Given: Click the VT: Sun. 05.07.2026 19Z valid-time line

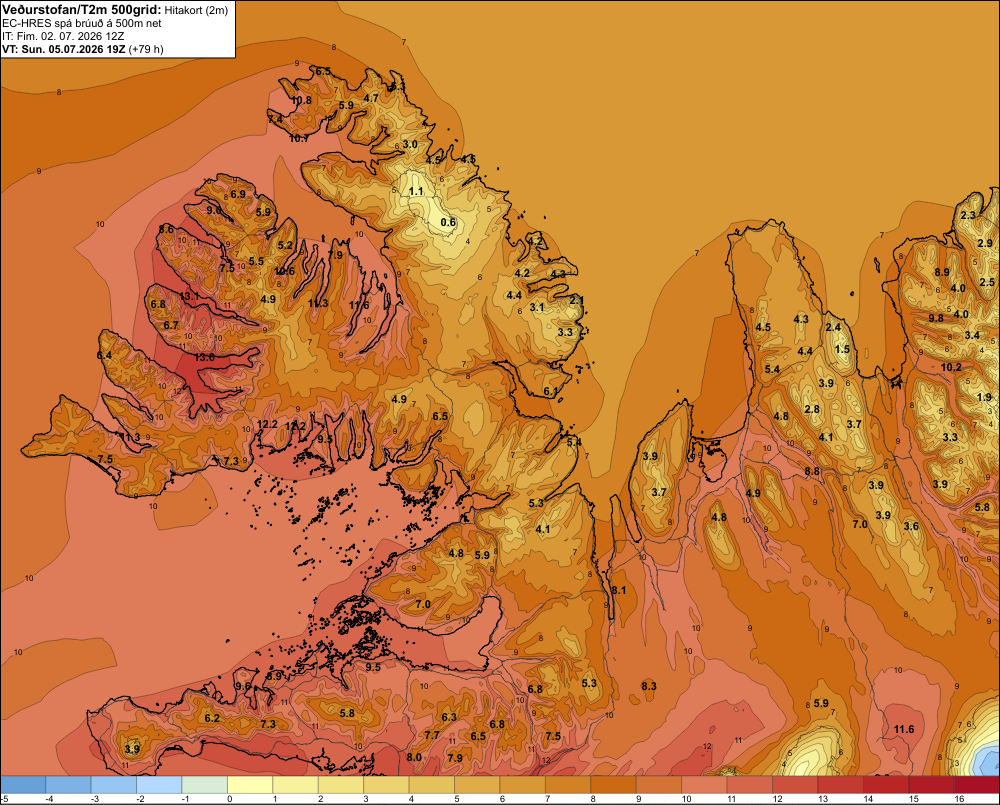Looking at the screenshot, I should (64, 49).
